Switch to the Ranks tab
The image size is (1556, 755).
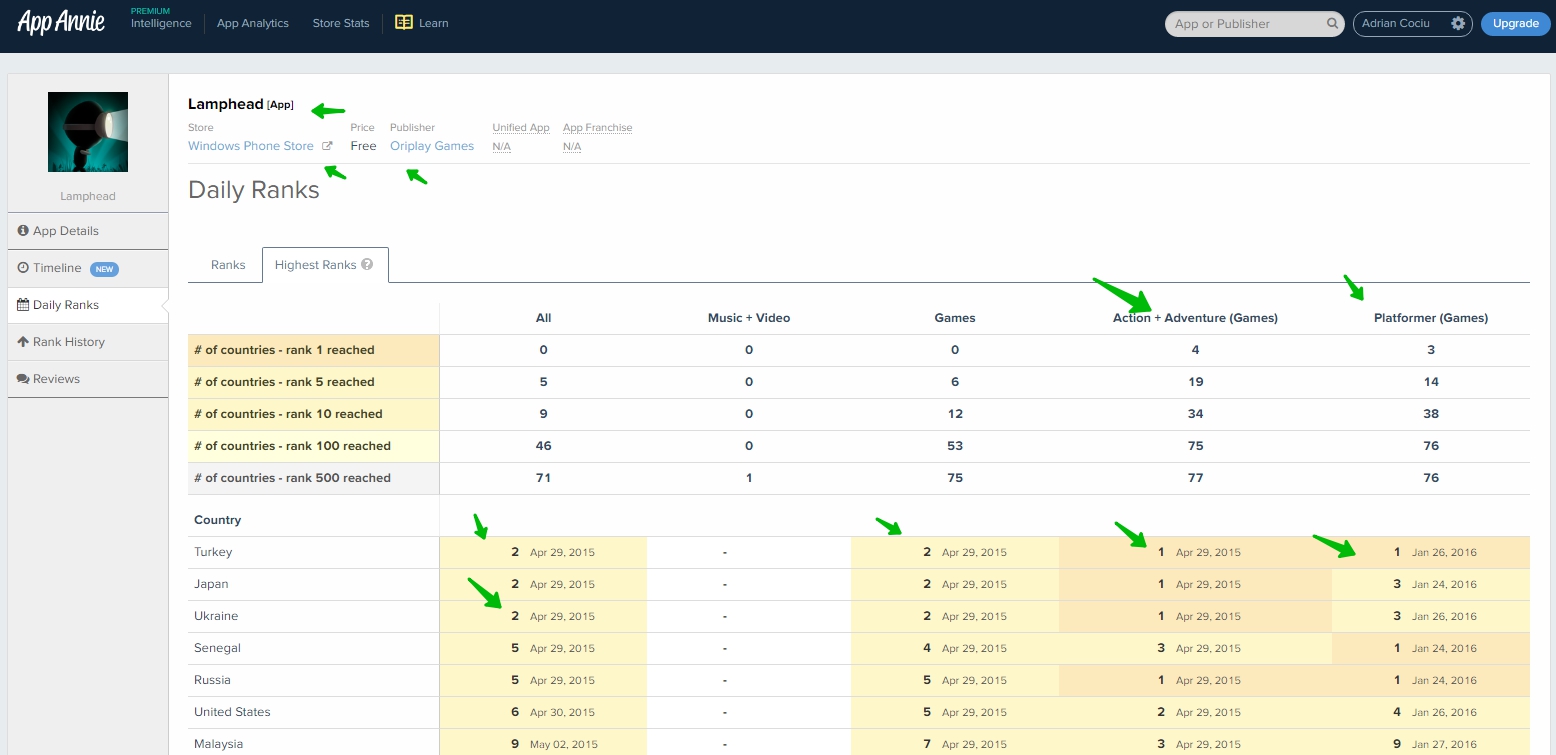coord(228,265)
